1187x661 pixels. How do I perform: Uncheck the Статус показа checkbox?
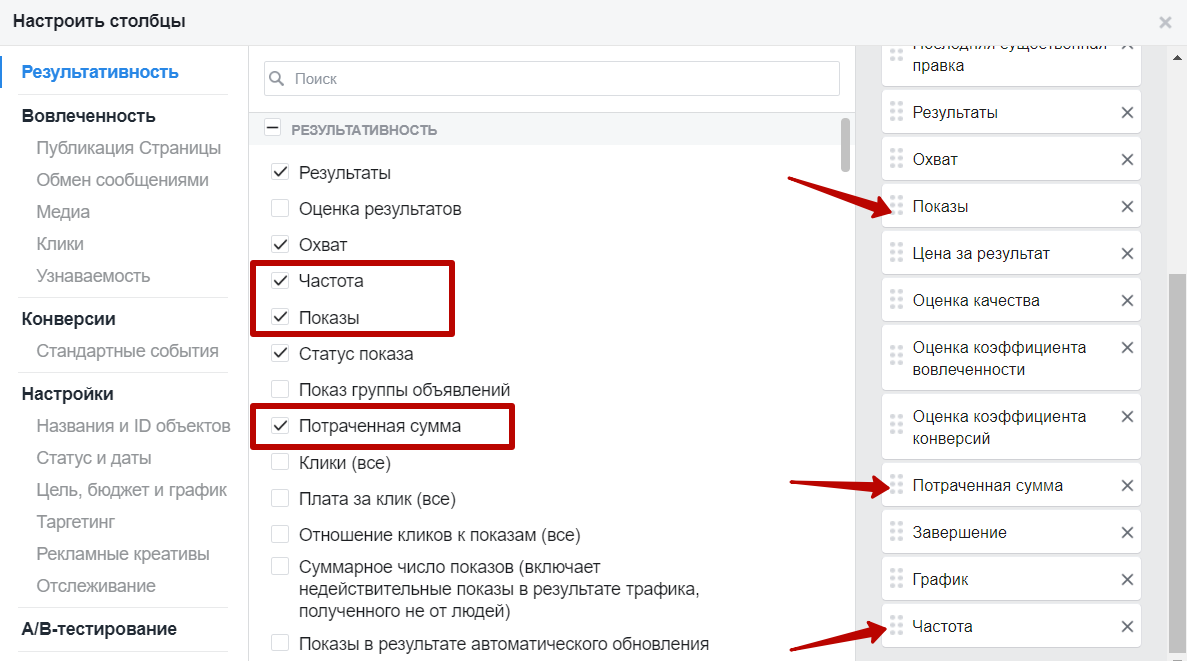tap(280, 353)
